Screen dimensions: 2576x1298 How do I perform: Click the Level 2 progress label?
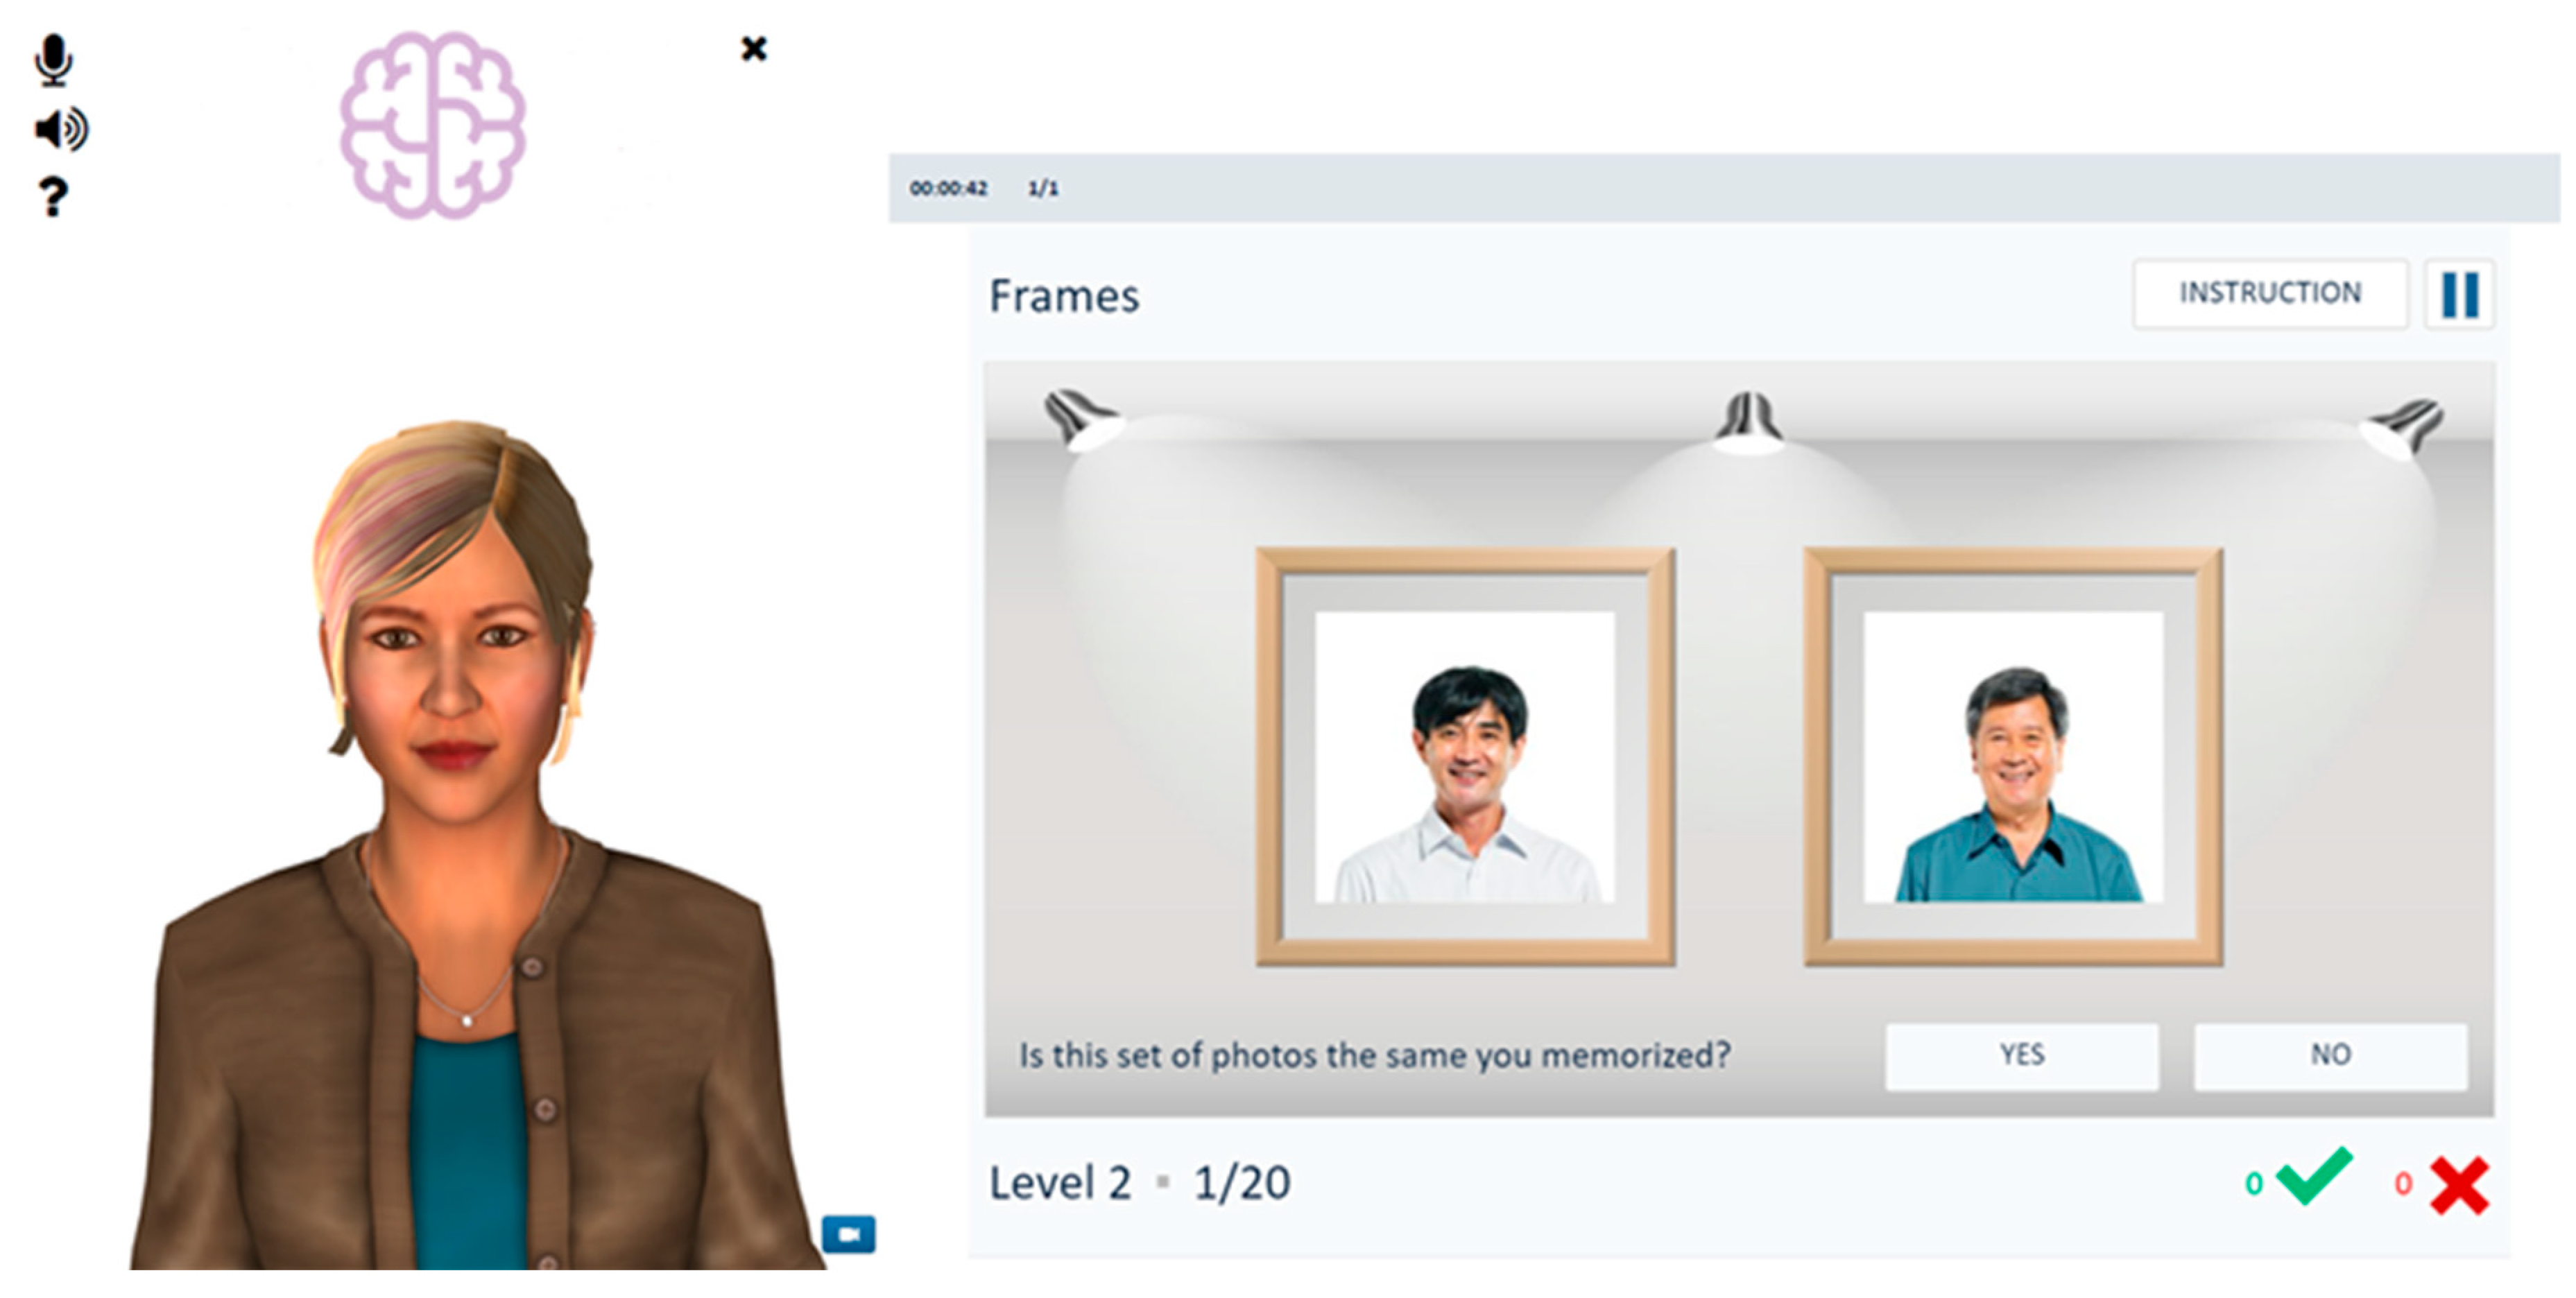click(1060, 1183)
